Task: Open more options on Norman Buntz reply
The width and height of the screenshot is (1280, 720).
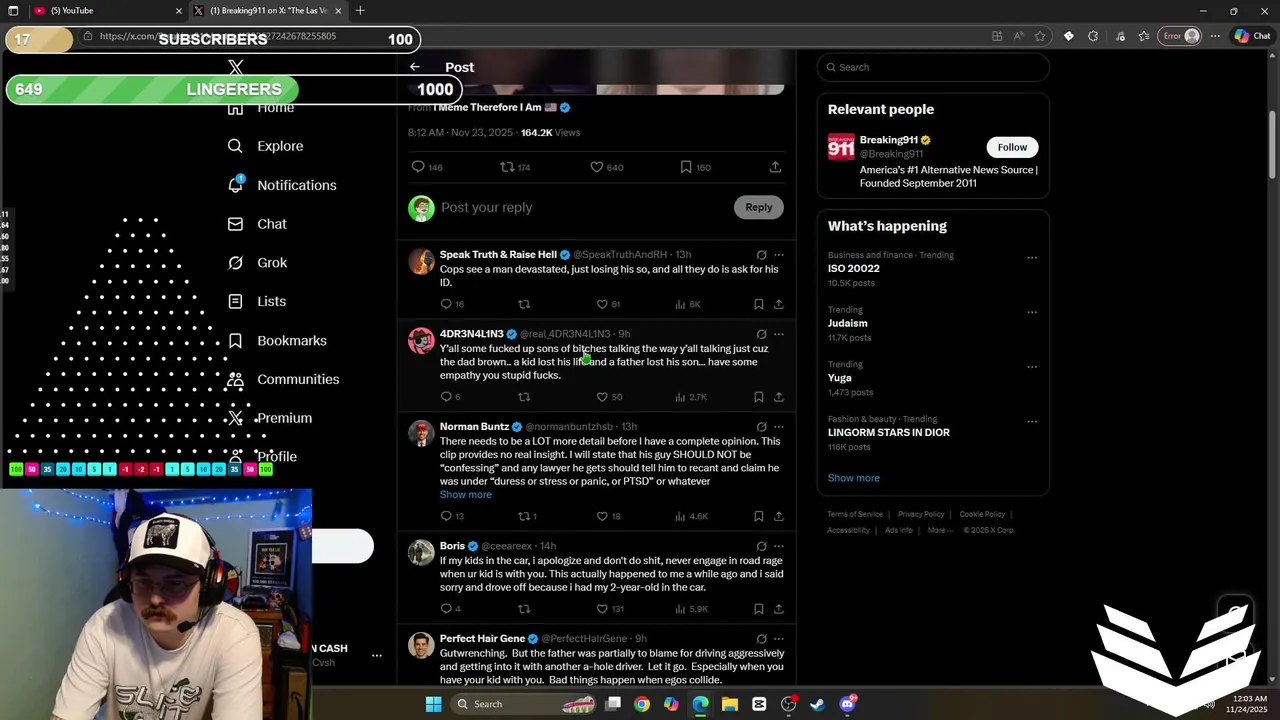Action: pos(779,427)
